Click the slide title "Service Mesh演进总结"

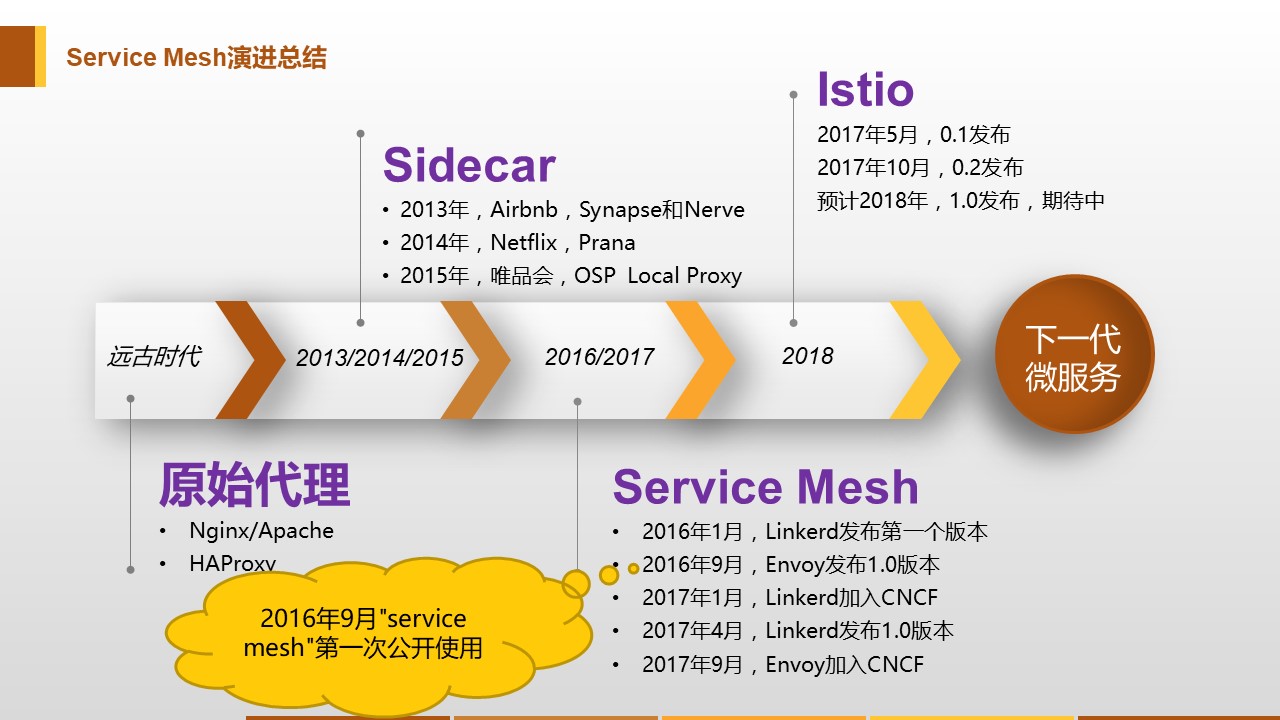tap(196, 57)
